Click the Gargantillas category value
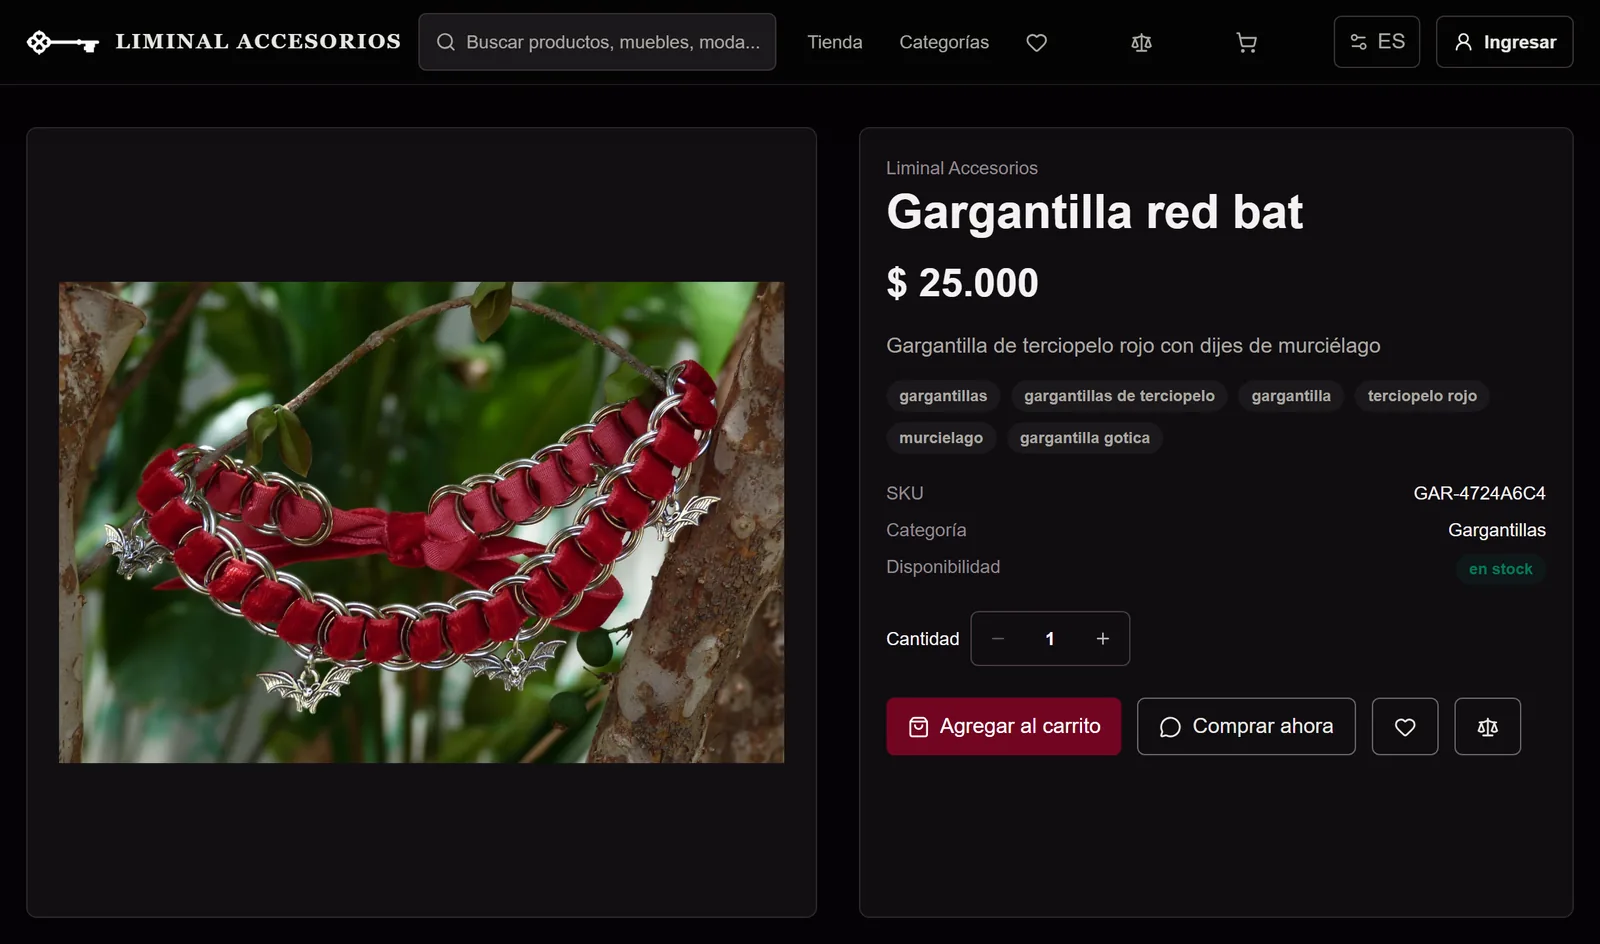This screenshot has width=1600, height=944. pos(1496,530)
